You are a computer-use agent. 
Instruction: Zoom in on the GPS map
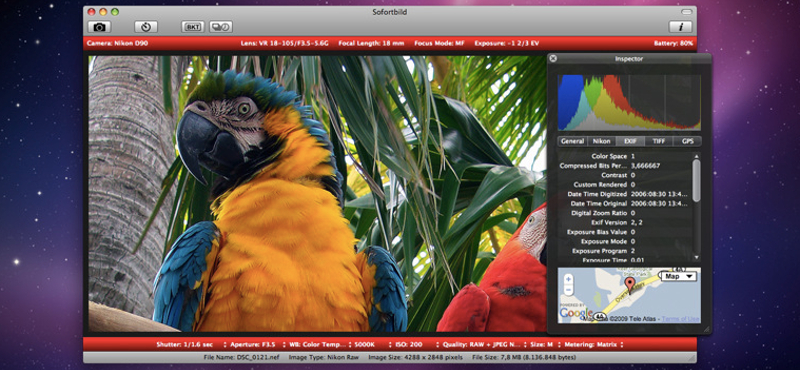(x=568, y=279)
